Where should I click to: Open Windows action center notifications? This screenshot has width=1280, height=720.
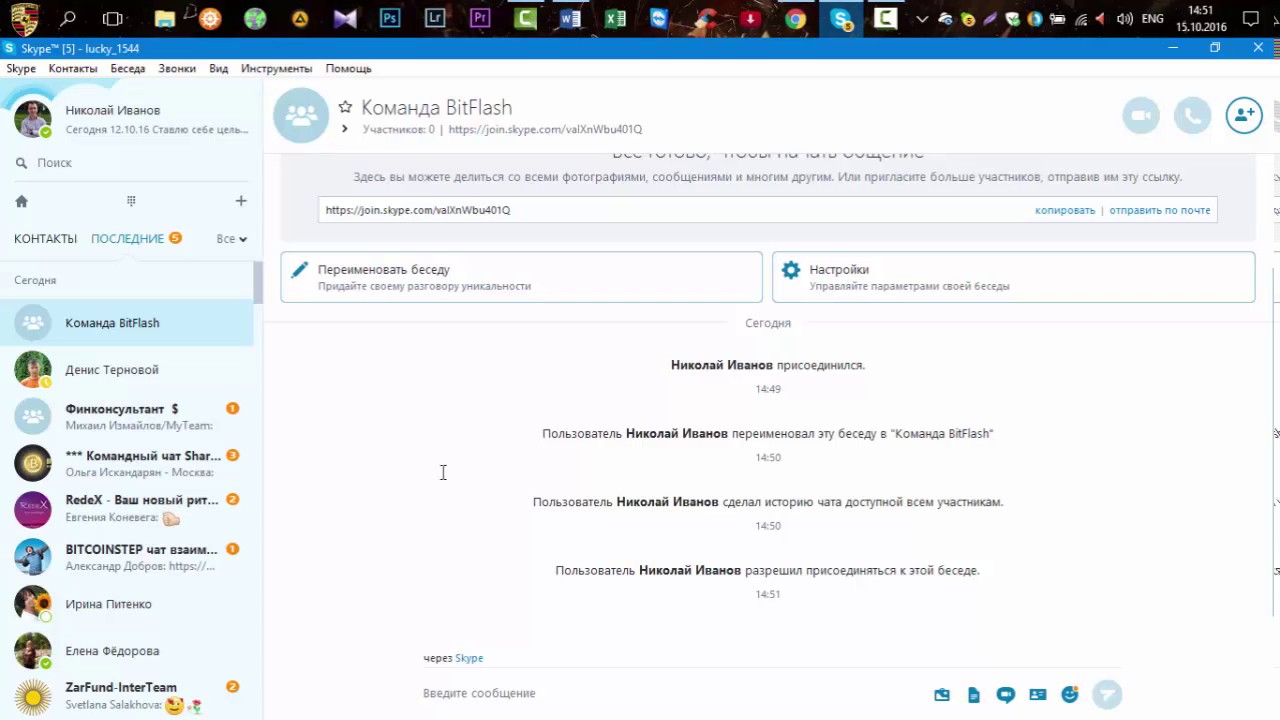[1250, 19]
